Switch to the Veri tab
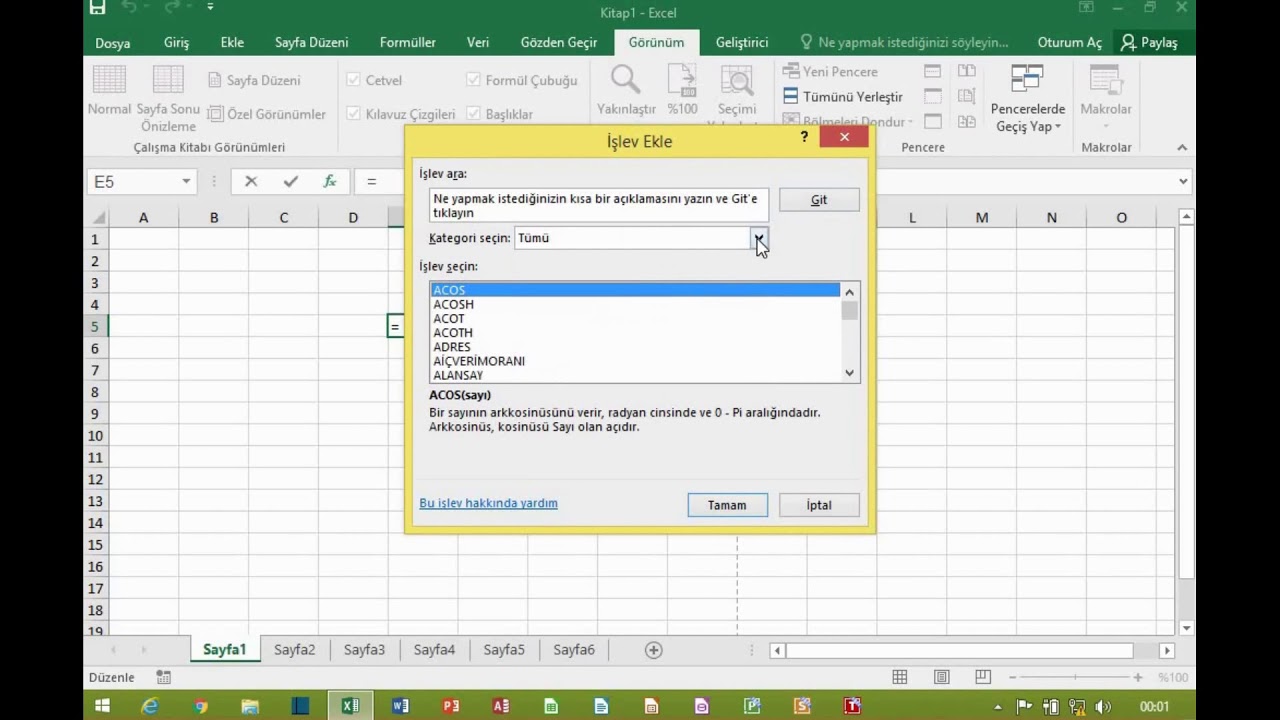 pyautogui.click(x=478, y=43)
